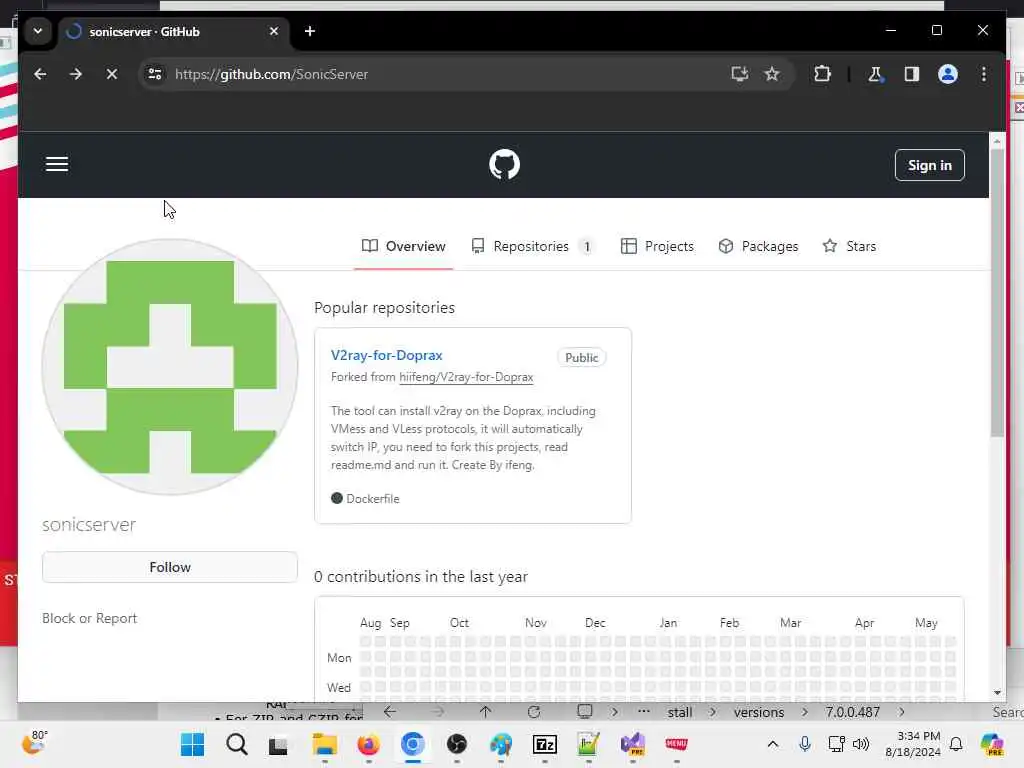Click the install app icon in address bar

[739, 74]
